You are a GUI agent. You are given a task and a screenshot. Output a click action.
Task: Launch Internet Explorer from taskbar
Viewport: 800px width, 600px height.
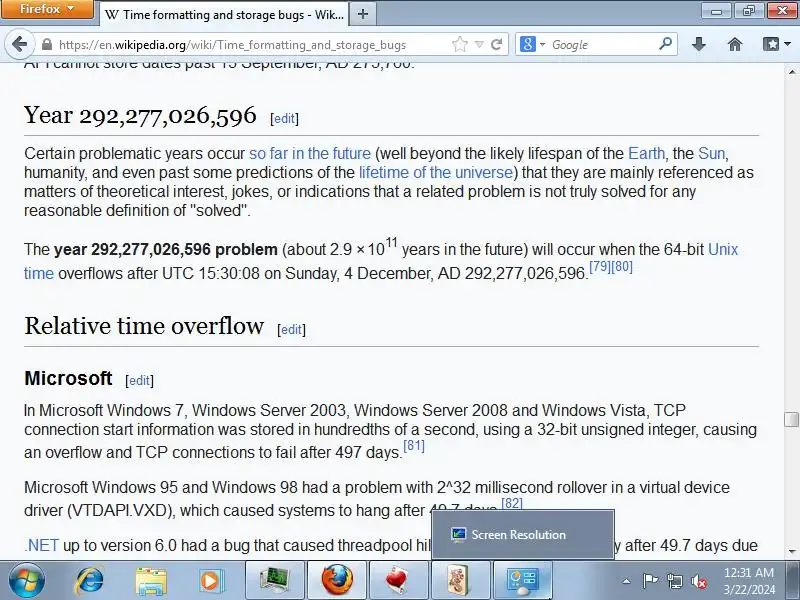90,581
